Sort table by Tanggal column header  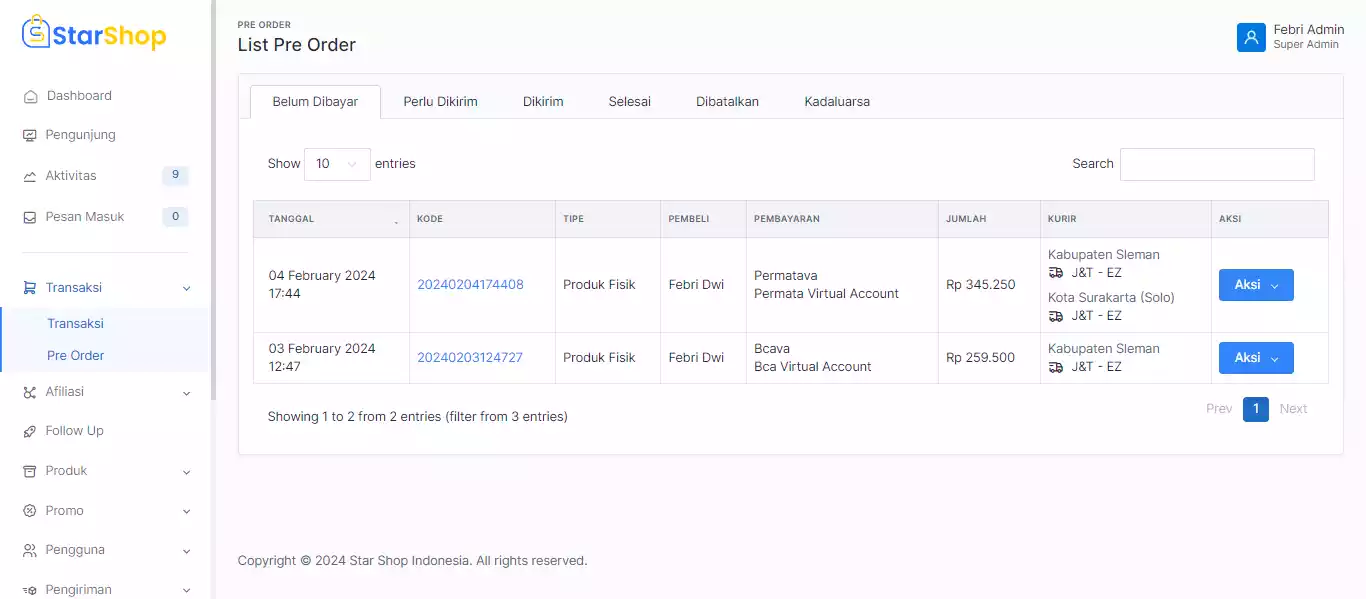tap(331, 219)
